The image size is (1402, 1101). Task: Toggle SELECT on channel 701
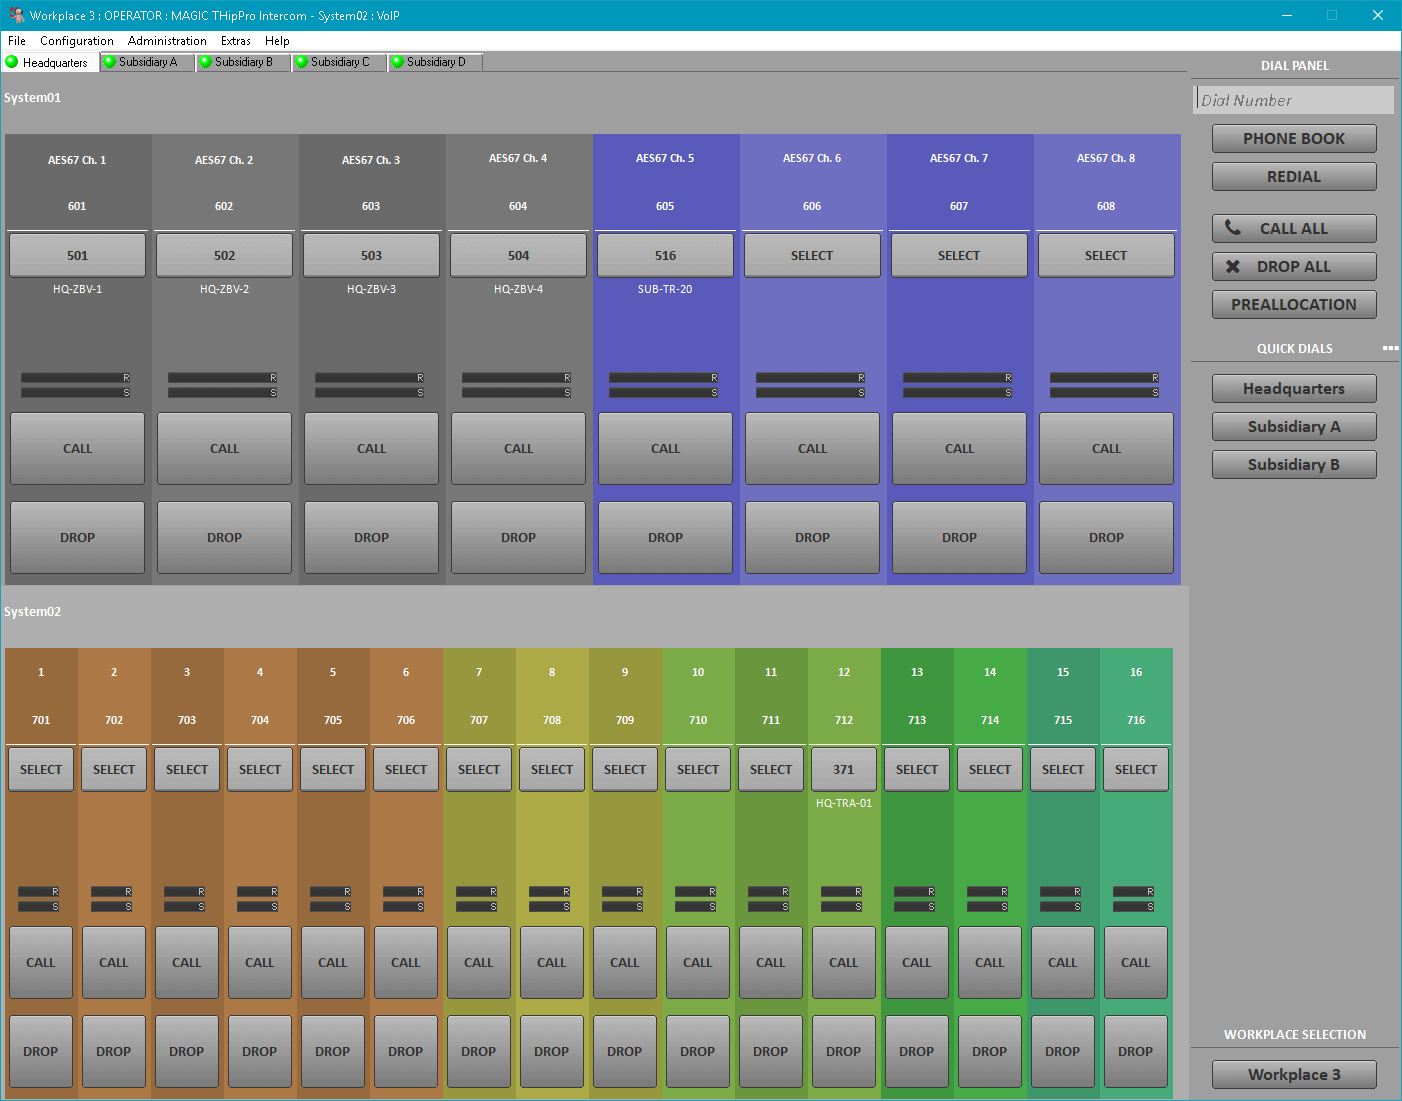point(40,768)
